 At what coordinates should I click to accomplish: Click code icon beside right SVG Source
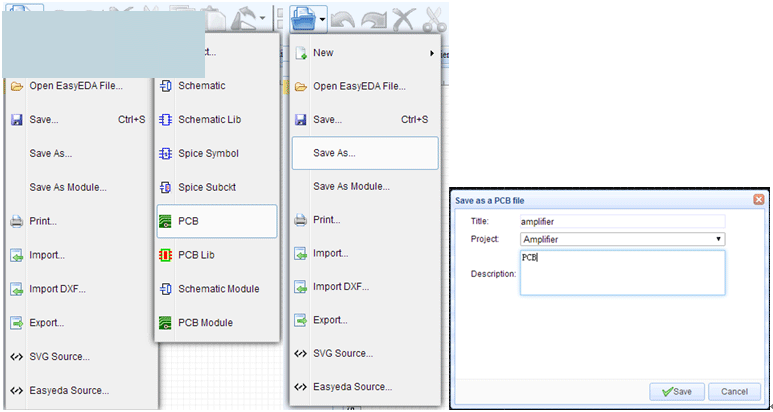point(300,353)
